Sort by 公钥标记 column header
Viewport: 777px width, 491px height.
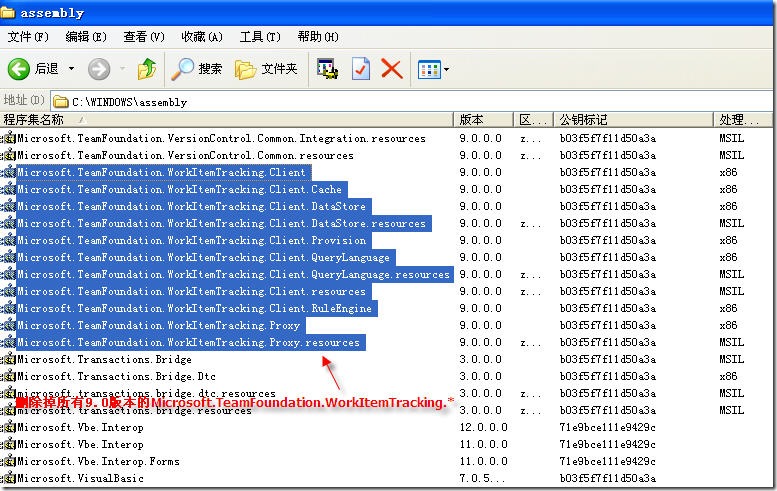[x=633, y=119]
